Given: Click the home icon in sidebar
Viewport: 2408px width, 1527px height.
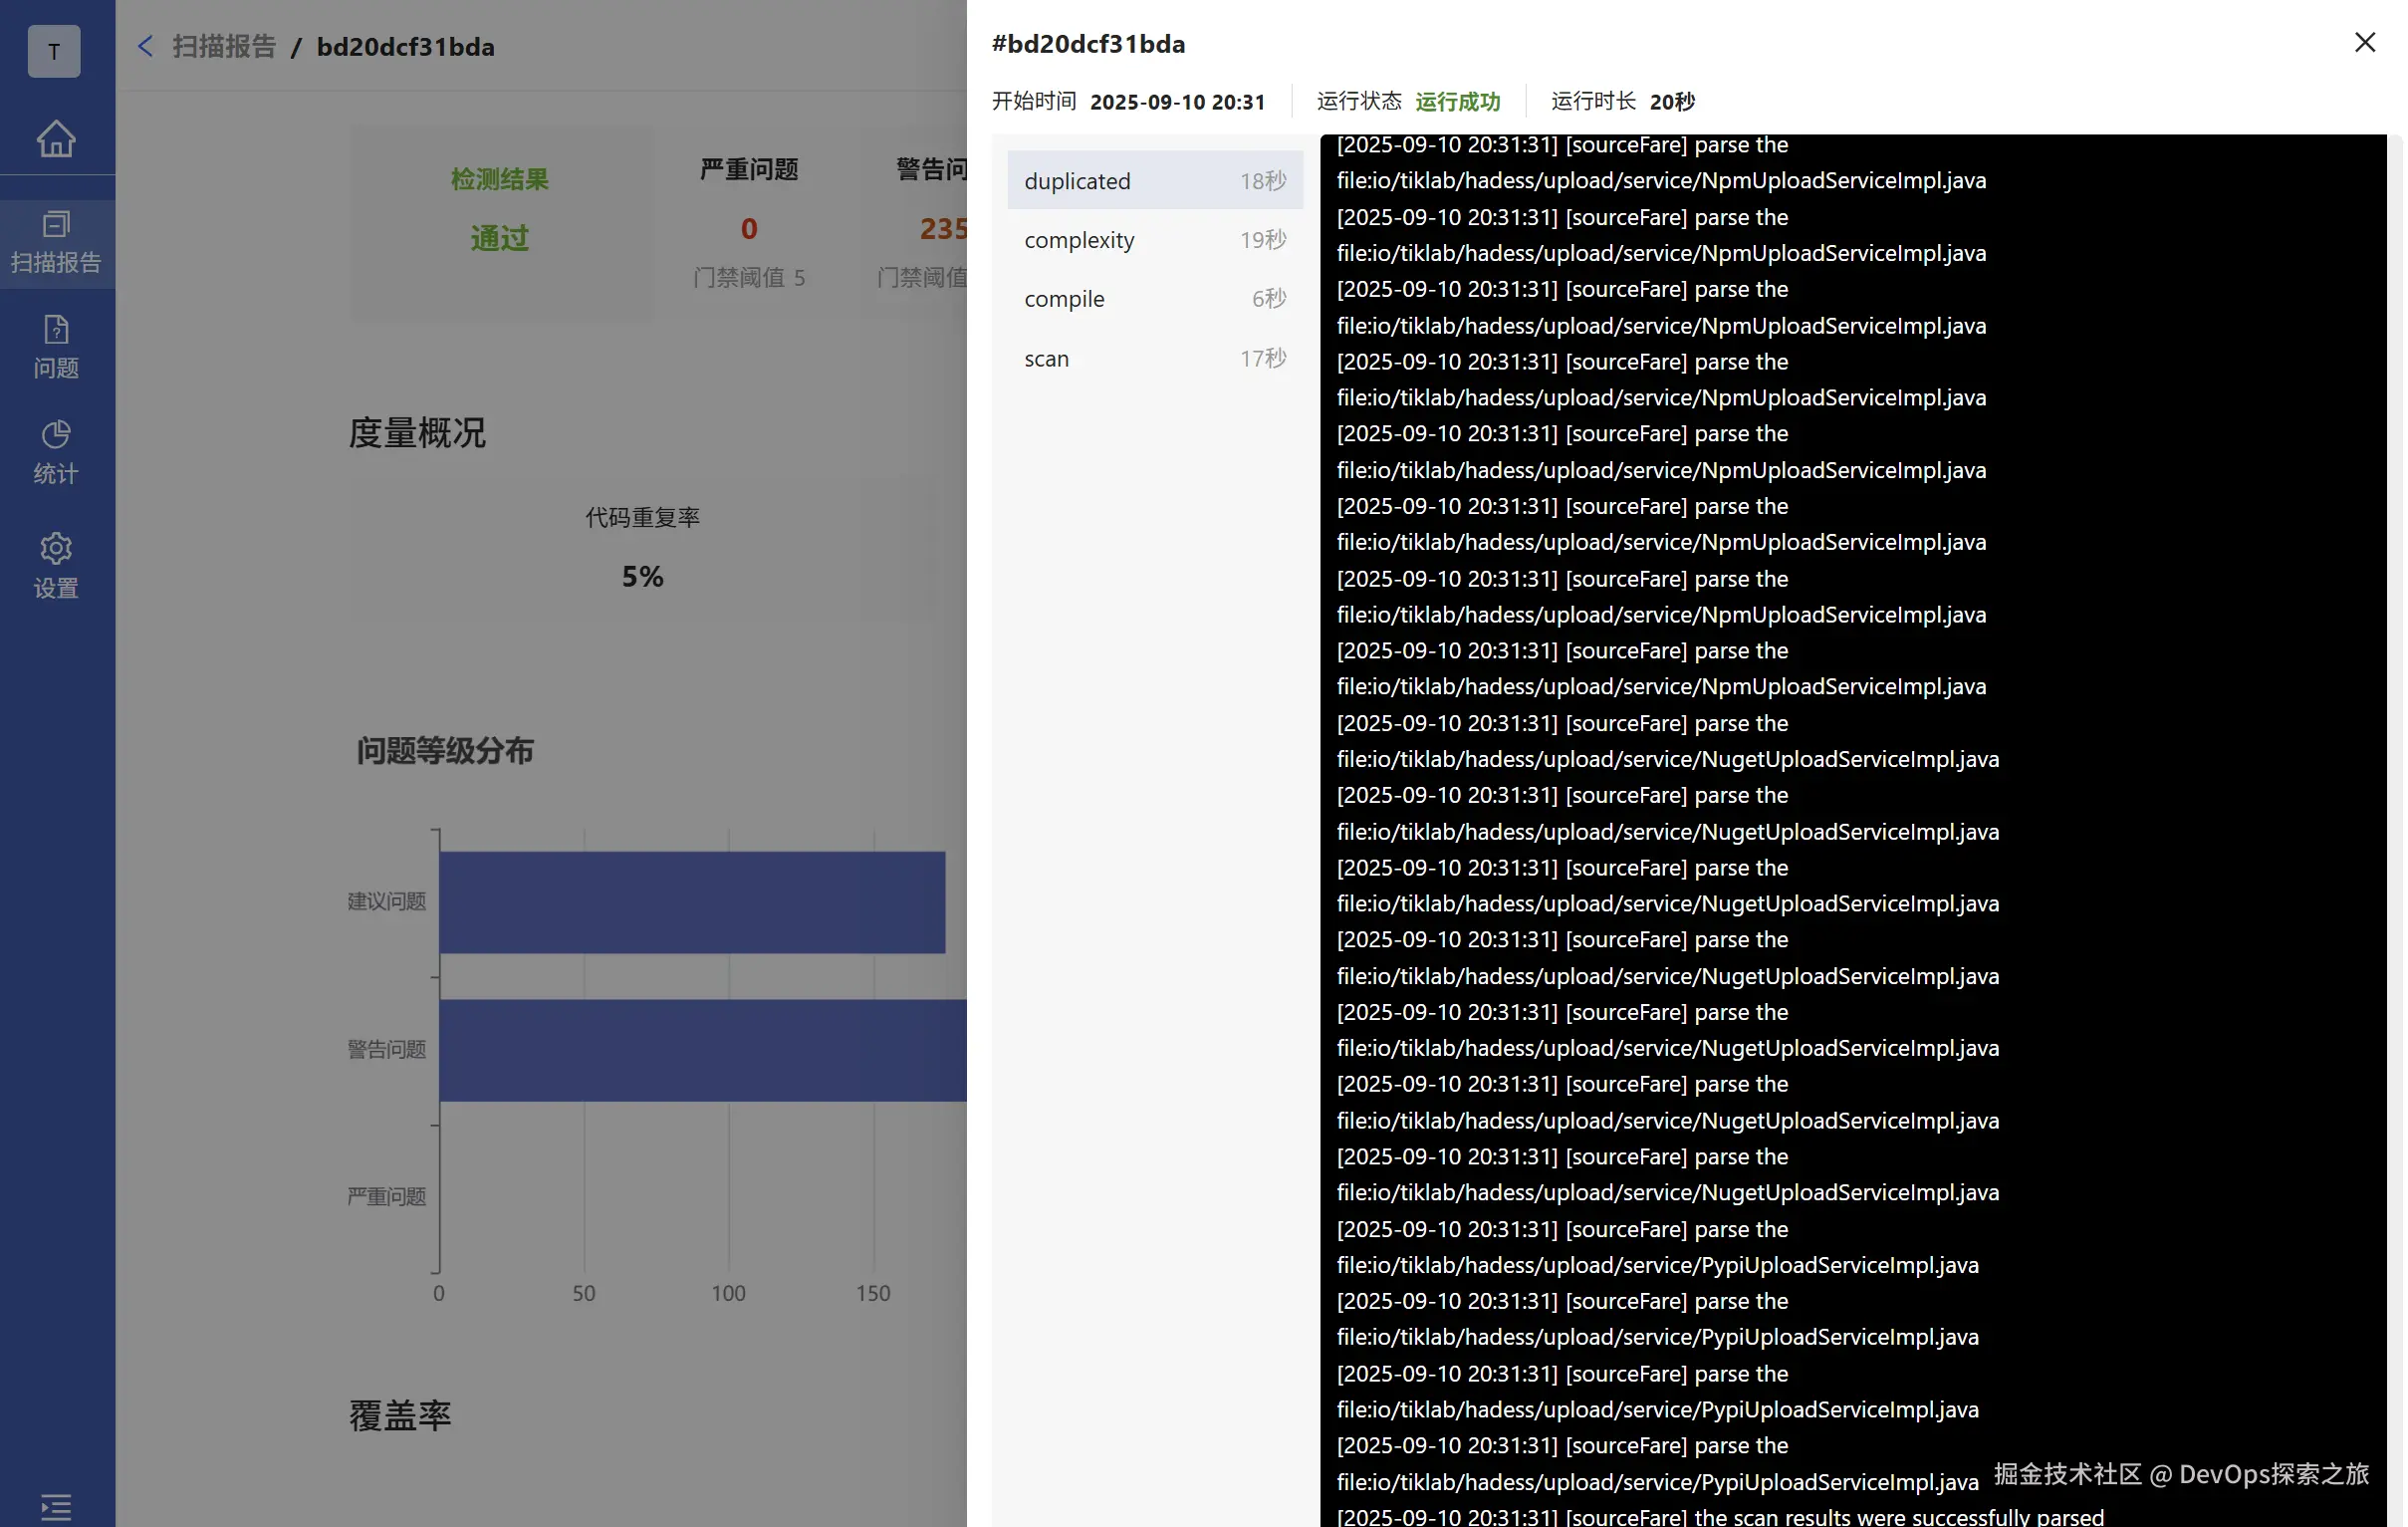Looking at the screenshot, I should [56, 138].
